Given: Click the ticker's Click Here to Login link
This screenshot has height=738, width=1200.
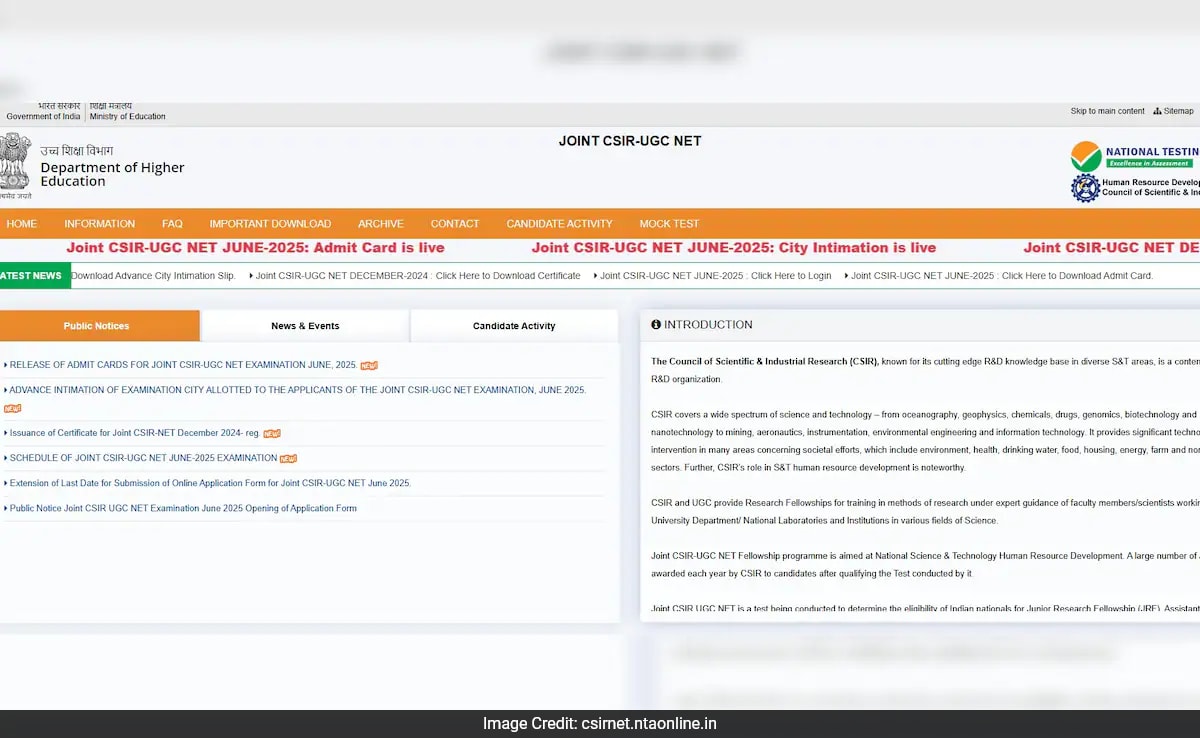Looking at the screenshot, I should coord(716,276).
